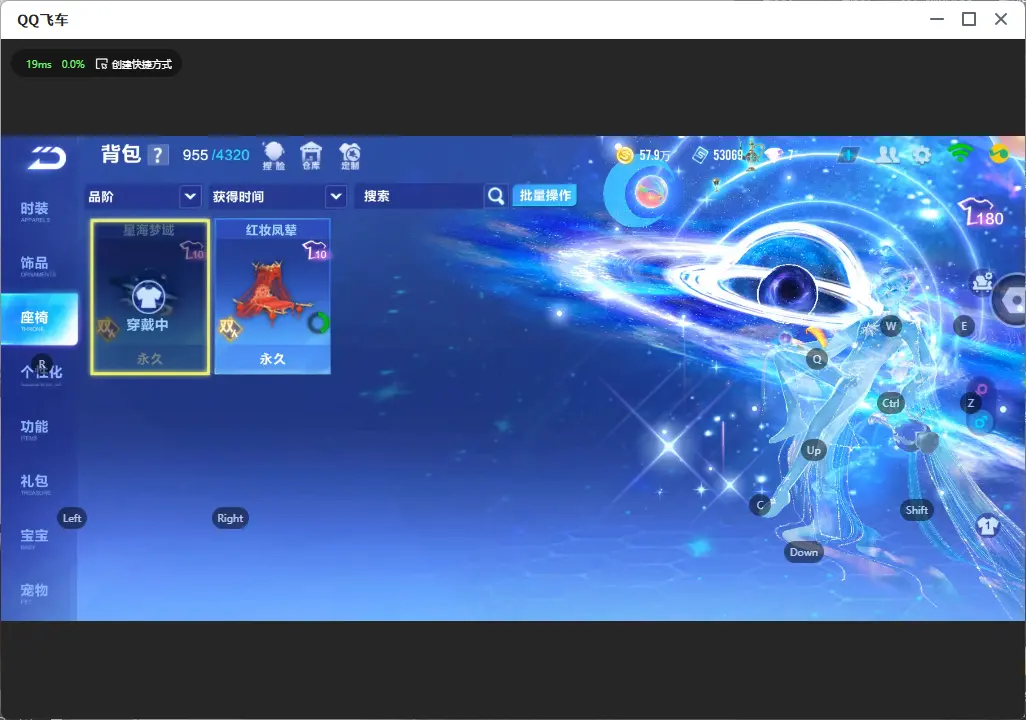Close the QQ飞车 window

(x=1000, y=20)
